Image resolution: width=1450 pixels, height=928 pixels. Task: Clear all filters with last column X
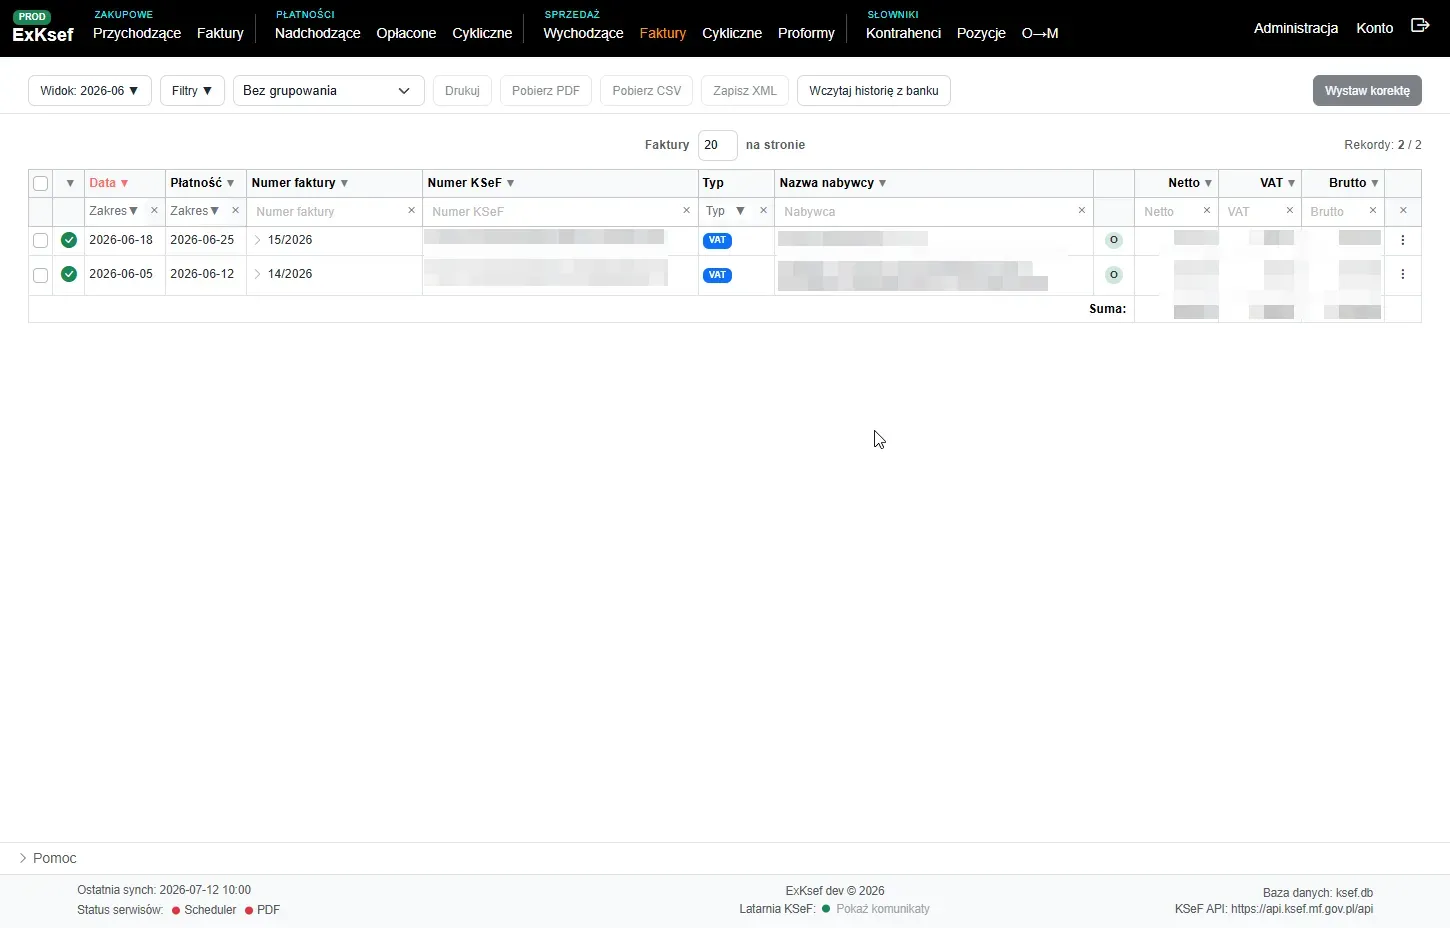(1403, 211)
